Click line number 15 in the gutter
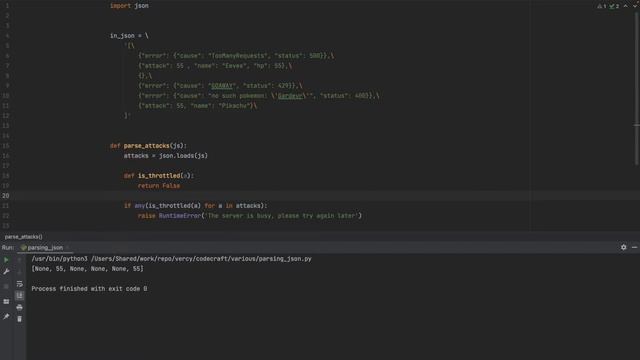The image size is (640, 360). (5, 146)
